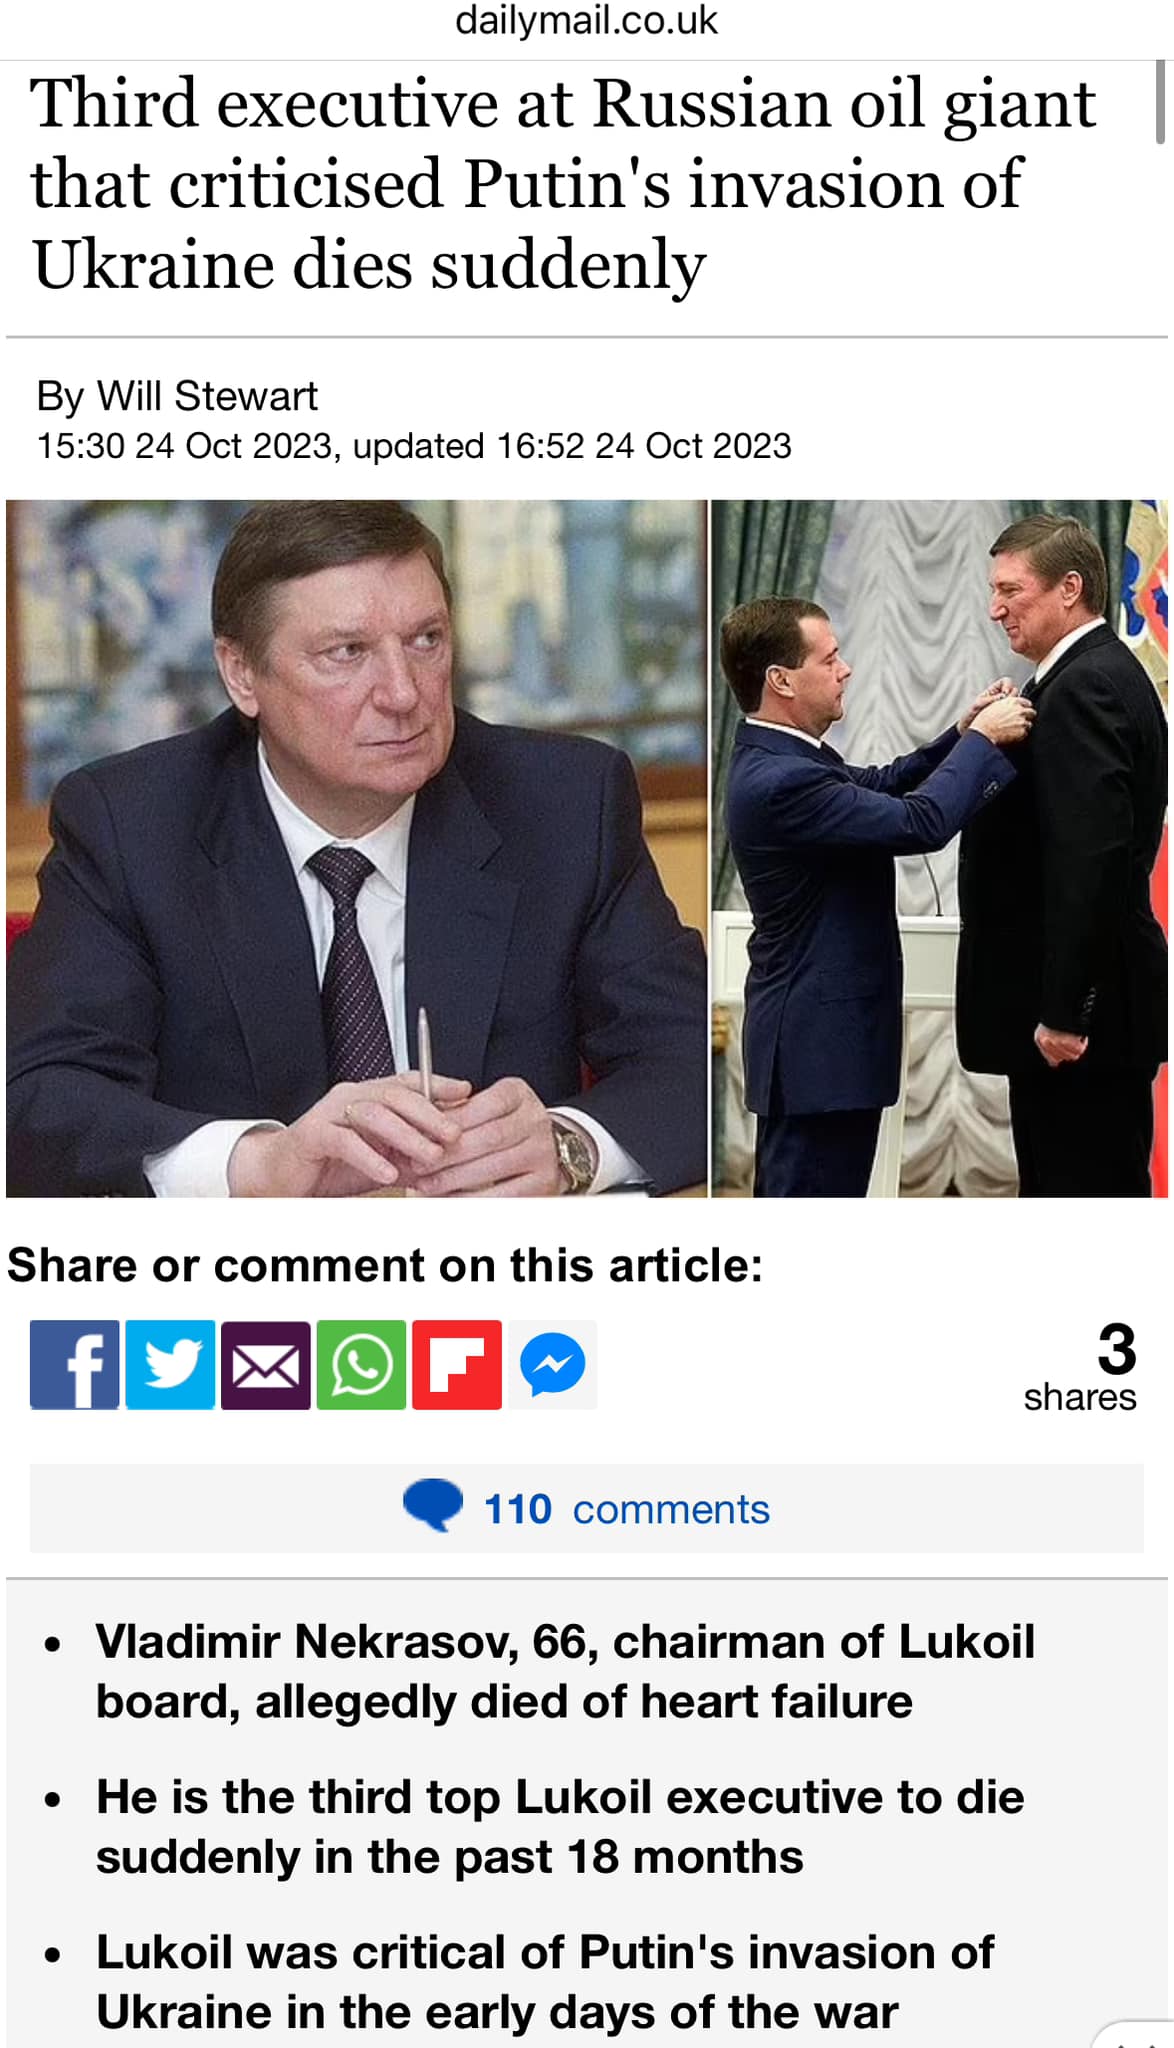
Task: Share the article on WhatsApp
Action: pyautogui.click(x=361, y=1365)
